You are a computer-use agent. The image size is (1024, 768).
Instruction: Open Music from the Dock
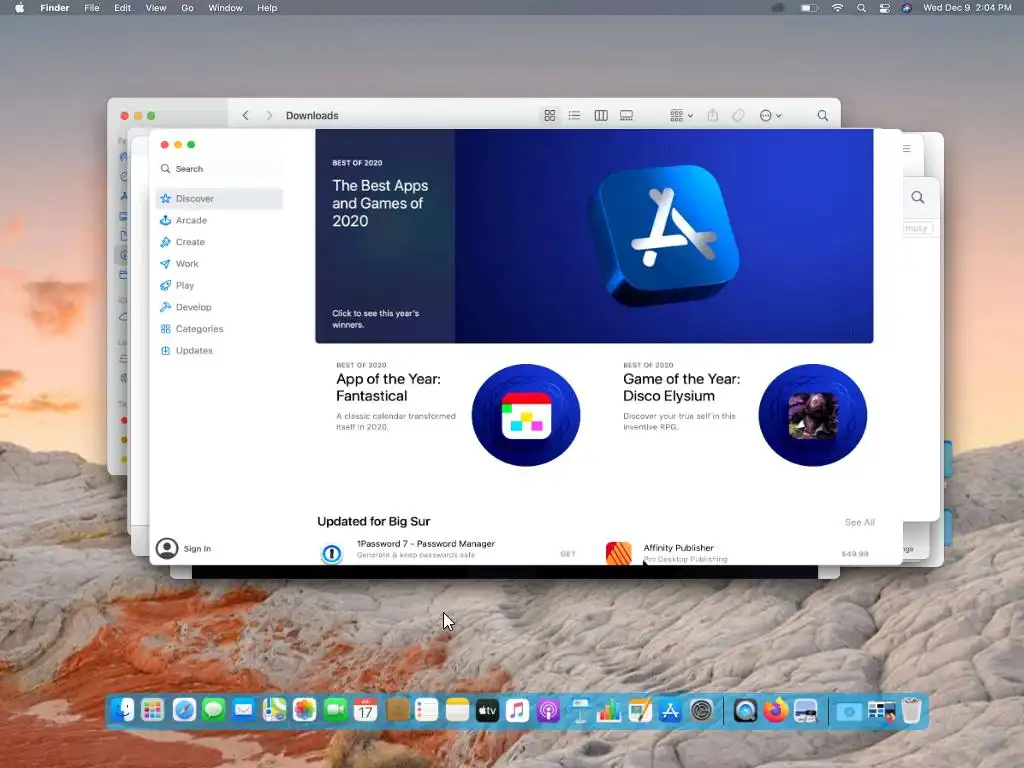pos(517,711)
